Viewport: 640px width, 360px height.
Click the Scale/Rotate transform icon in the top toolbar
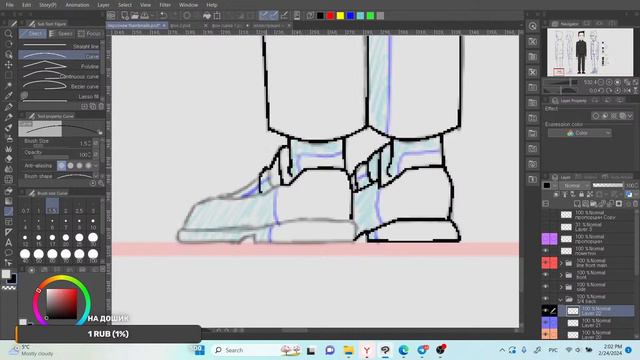(x=217, y=16)
